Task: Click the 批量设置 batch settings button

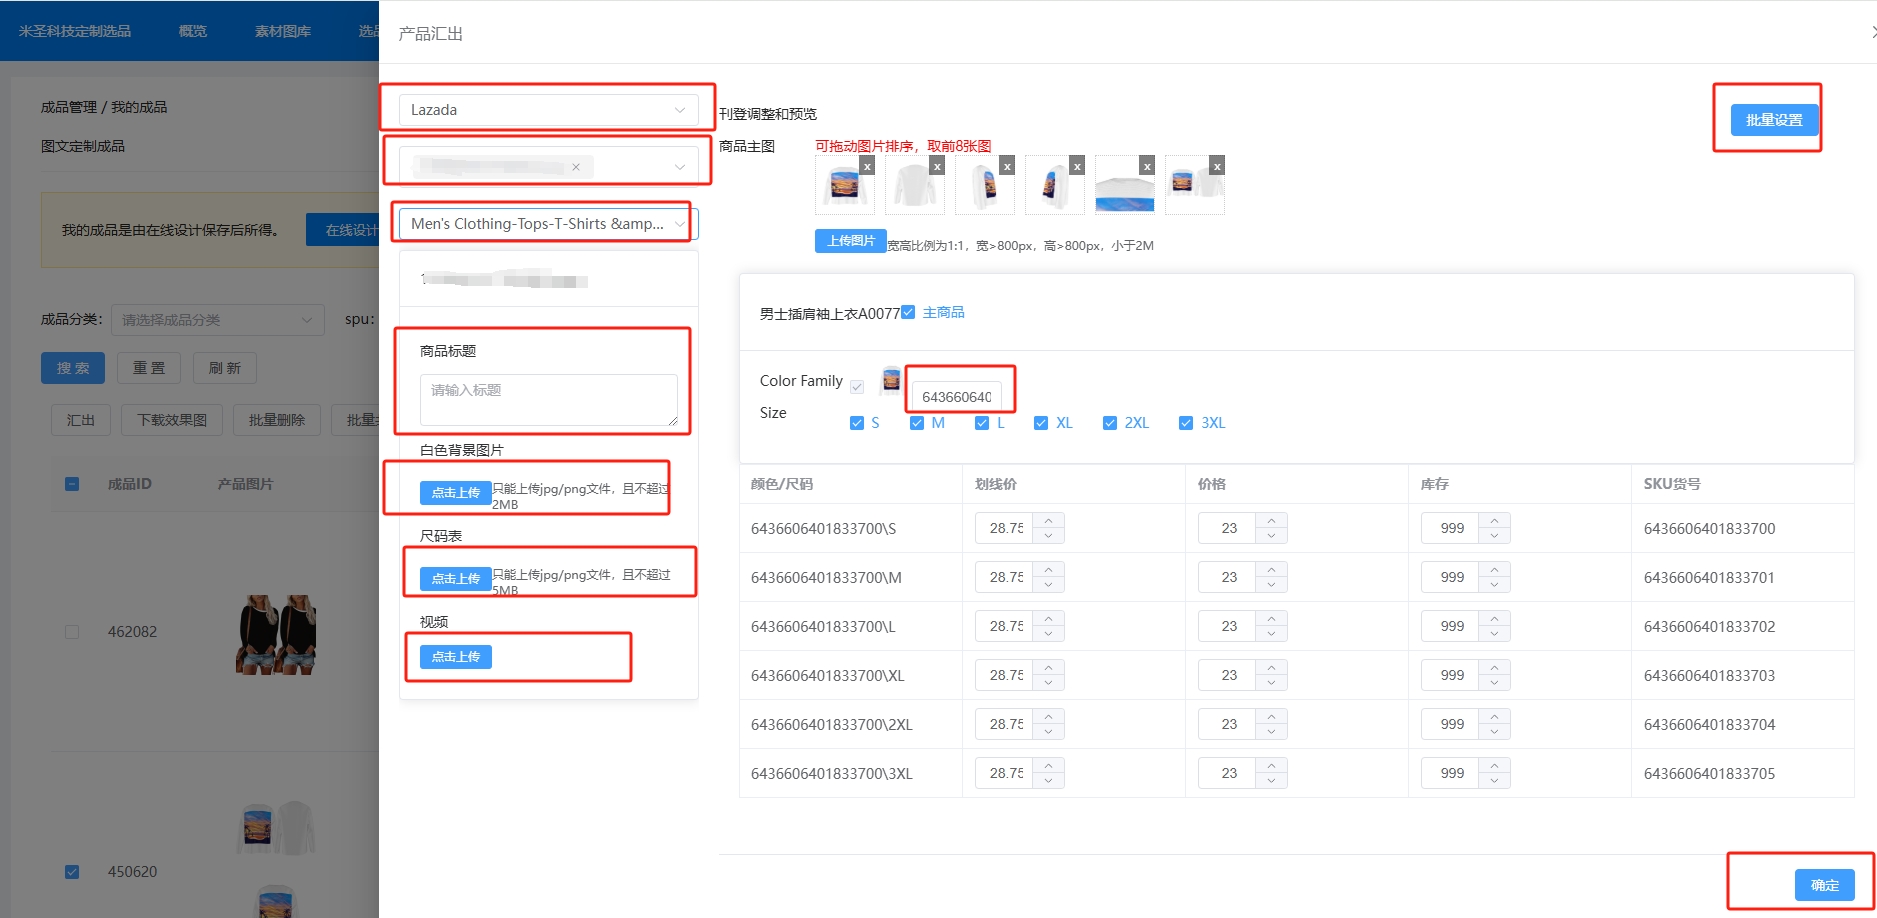Action: (x=1773, y=120)
